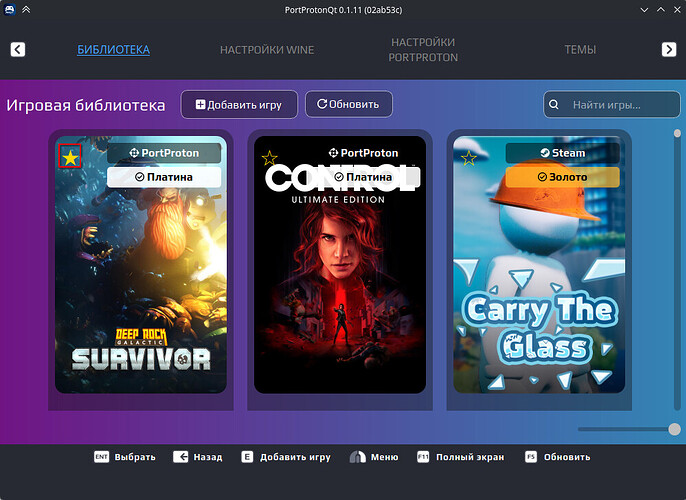The image size is (686, 500).
Task: Click the Меню hint label
Action: pyautogui.click(x=385, y=457)
